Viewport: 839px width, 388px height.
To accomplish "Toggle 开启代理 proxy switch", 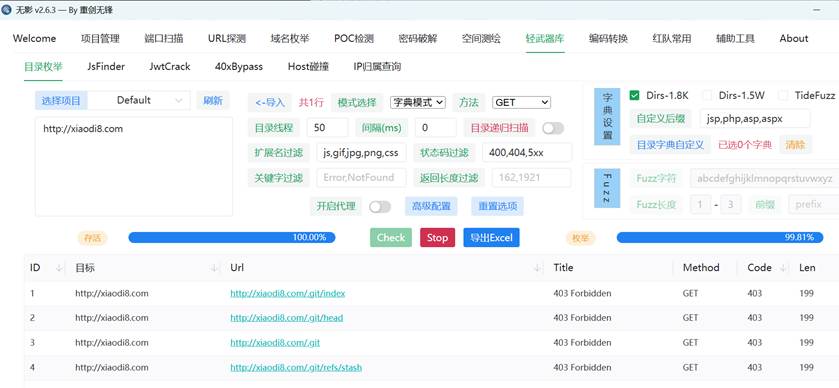I will tap(380, 207).
